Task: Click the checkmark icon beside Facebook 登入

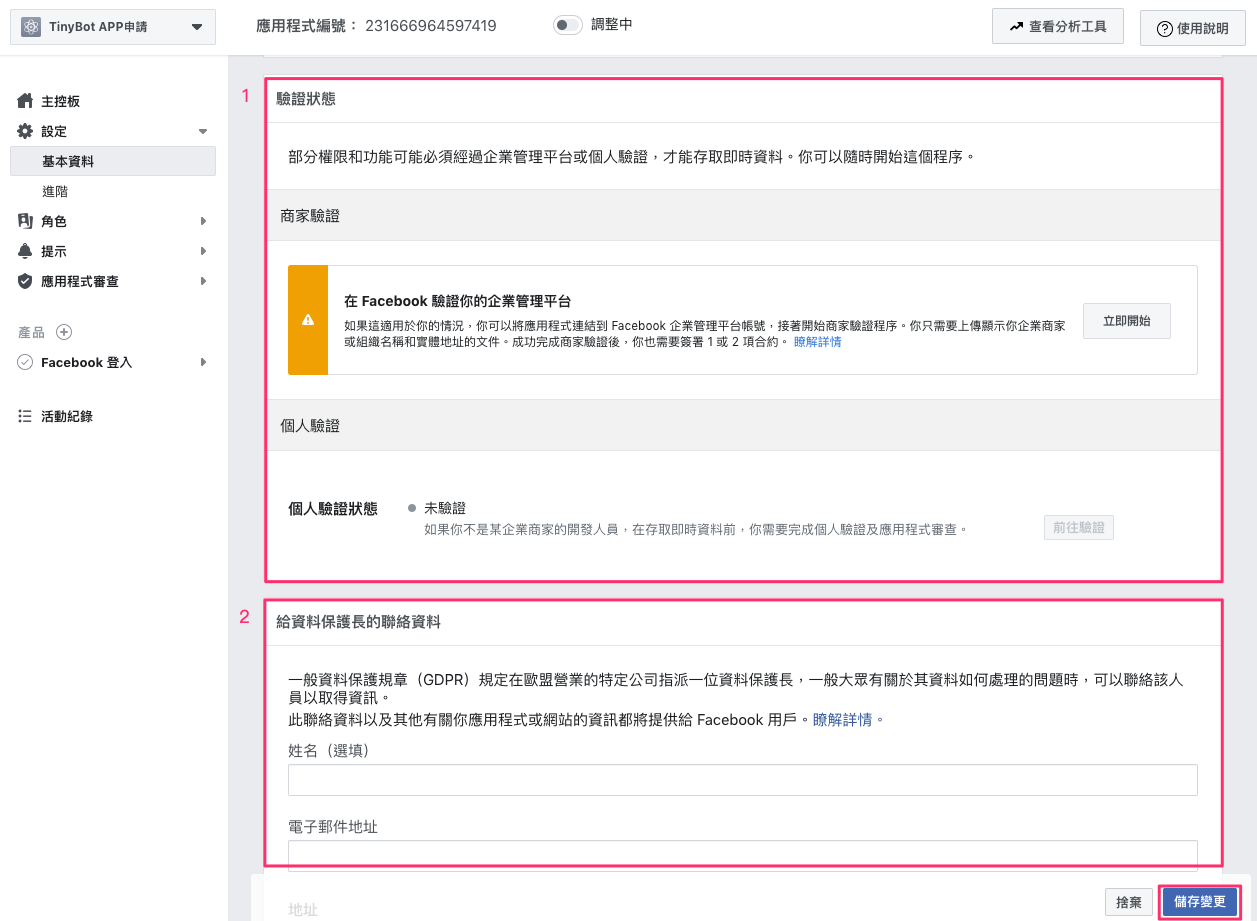Action: pos(26,362)
